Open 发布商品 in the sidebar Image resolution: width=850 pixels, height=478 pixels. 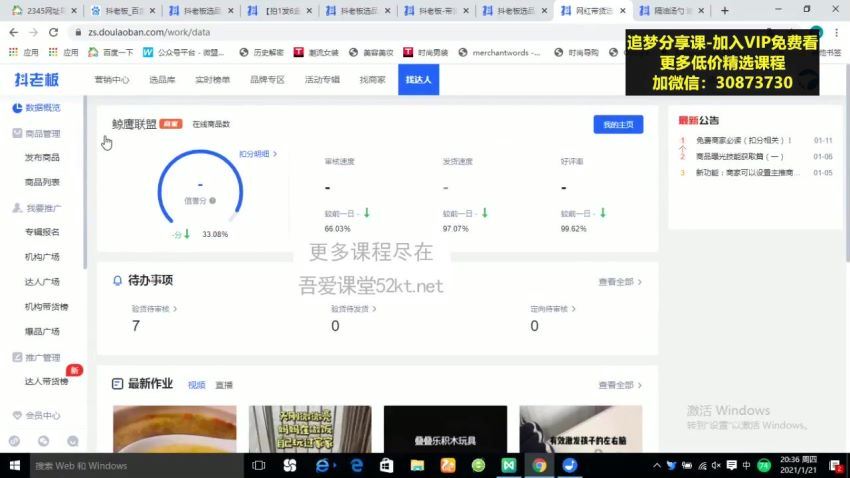42,158
